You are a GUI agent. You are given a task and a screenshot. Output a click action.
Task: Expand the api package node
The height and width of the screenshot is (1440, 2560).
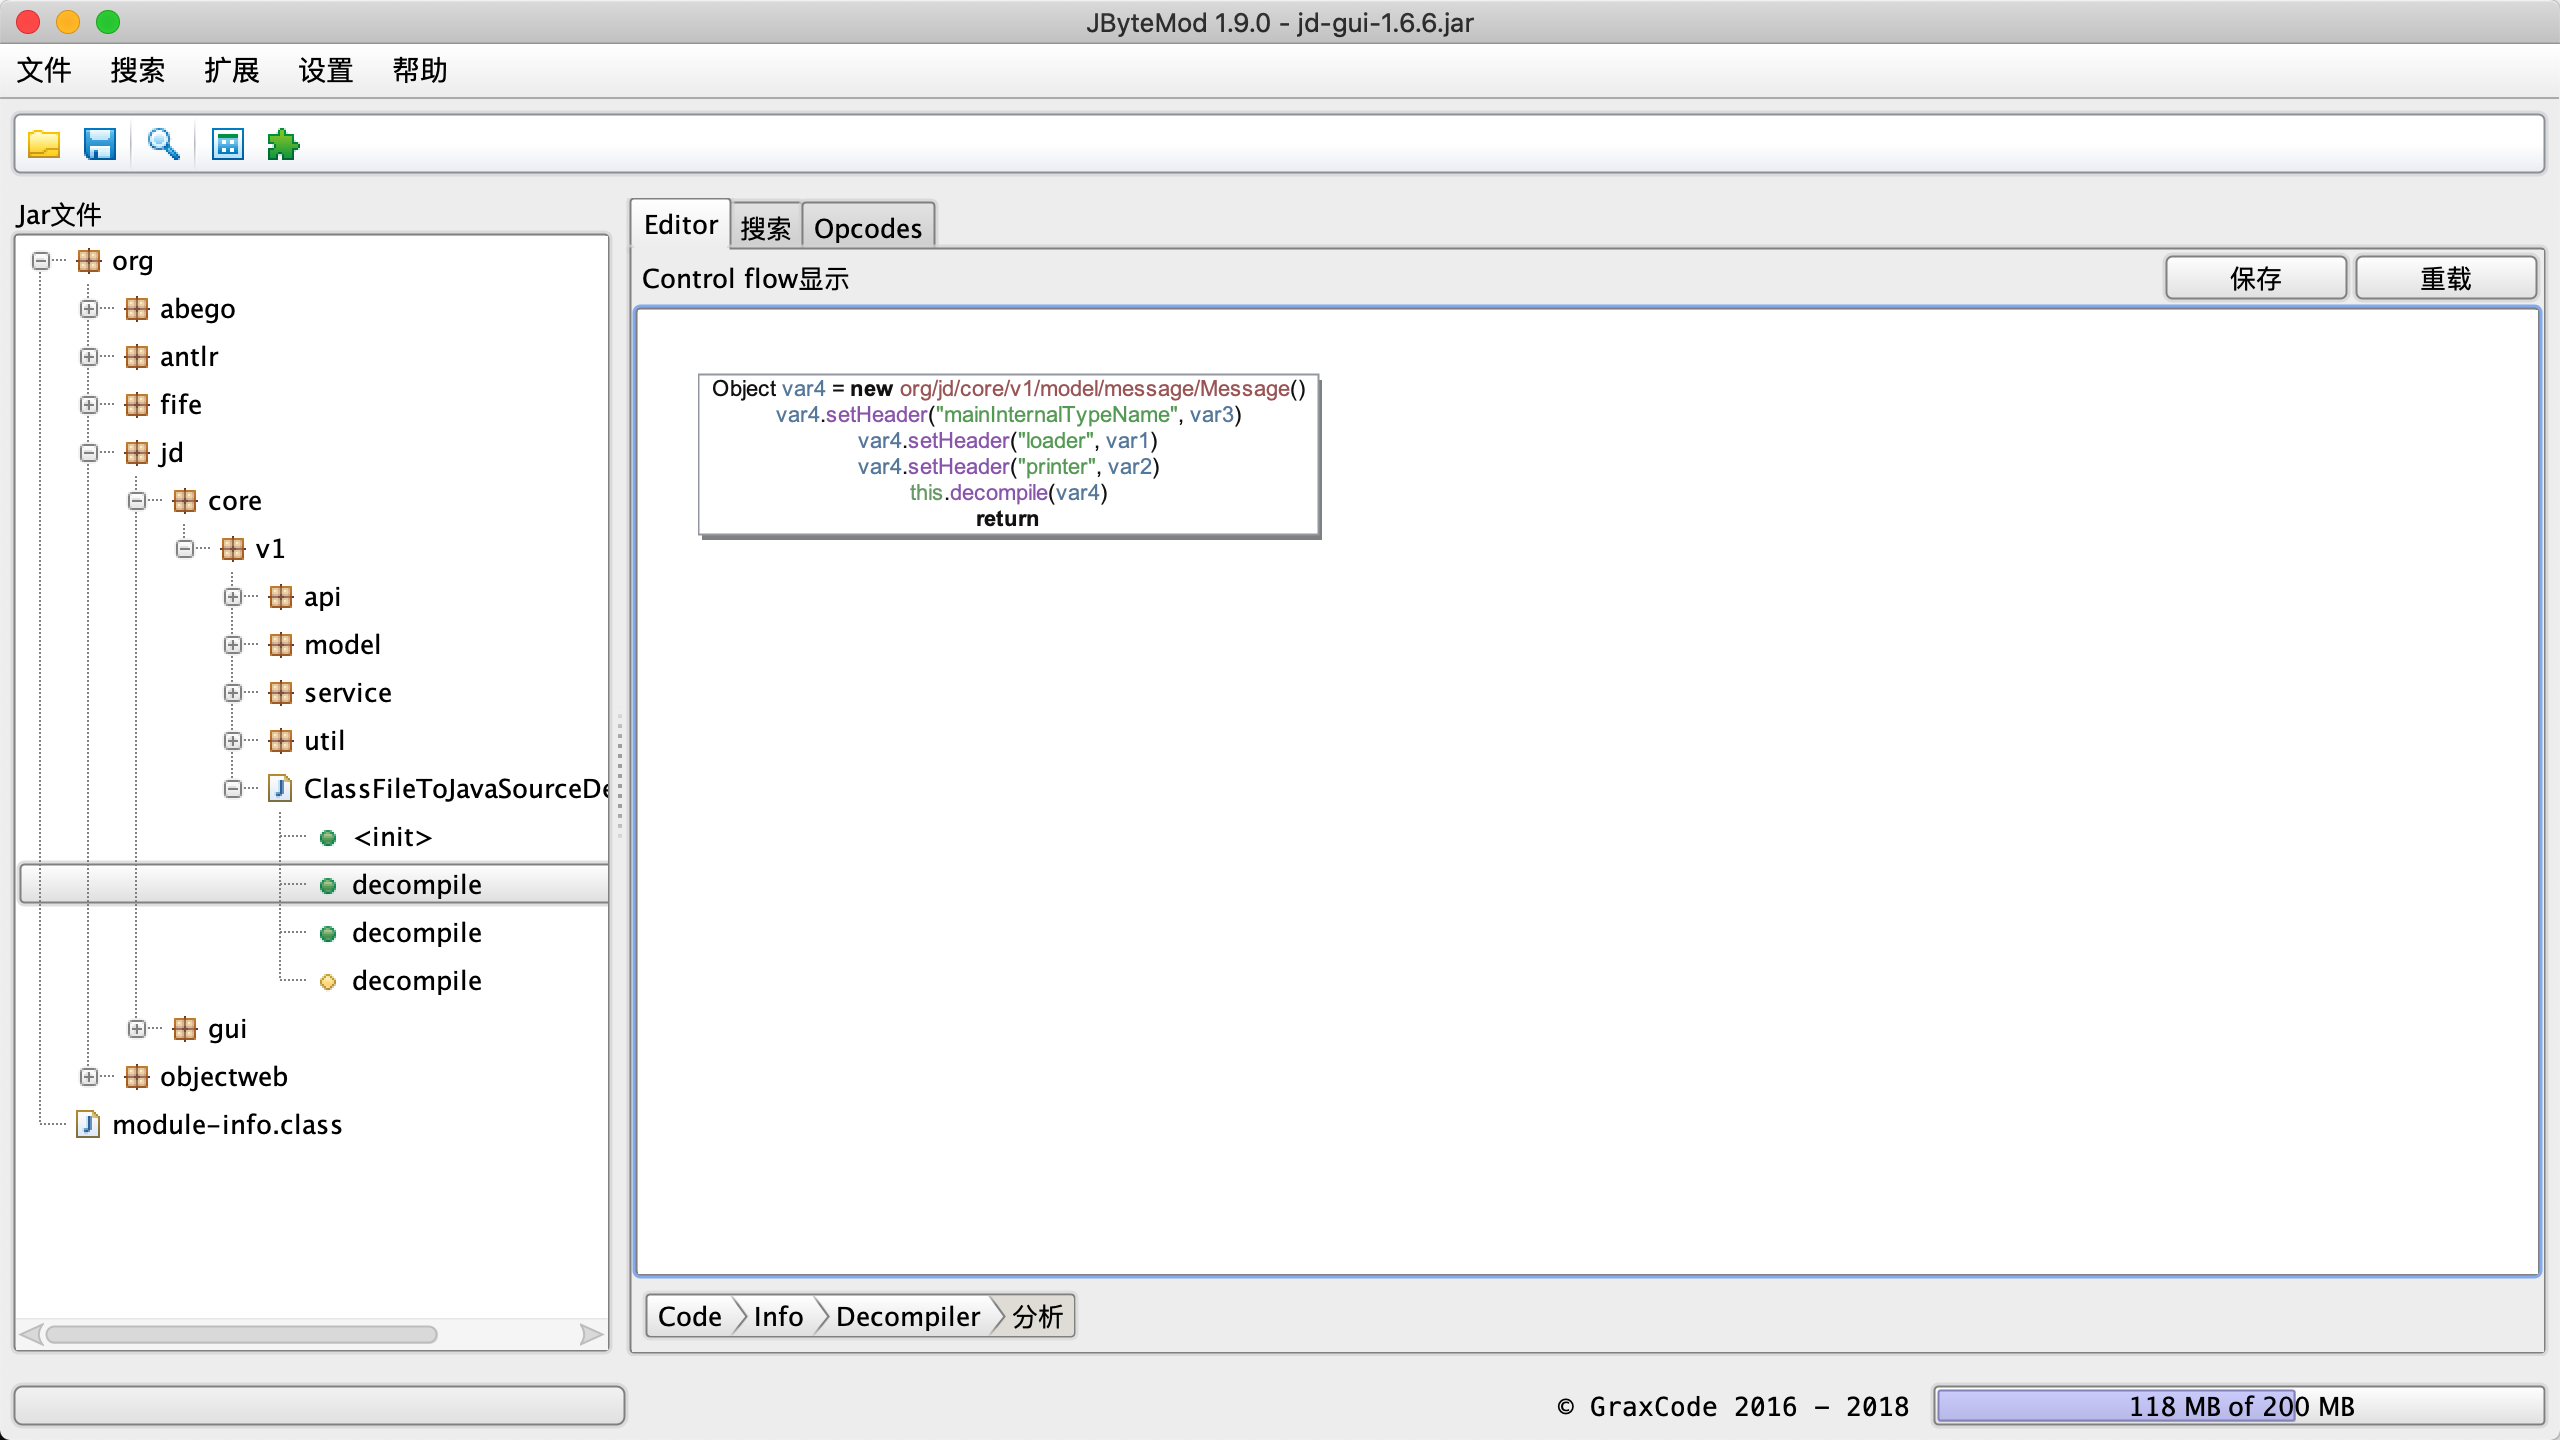[234, 596]
